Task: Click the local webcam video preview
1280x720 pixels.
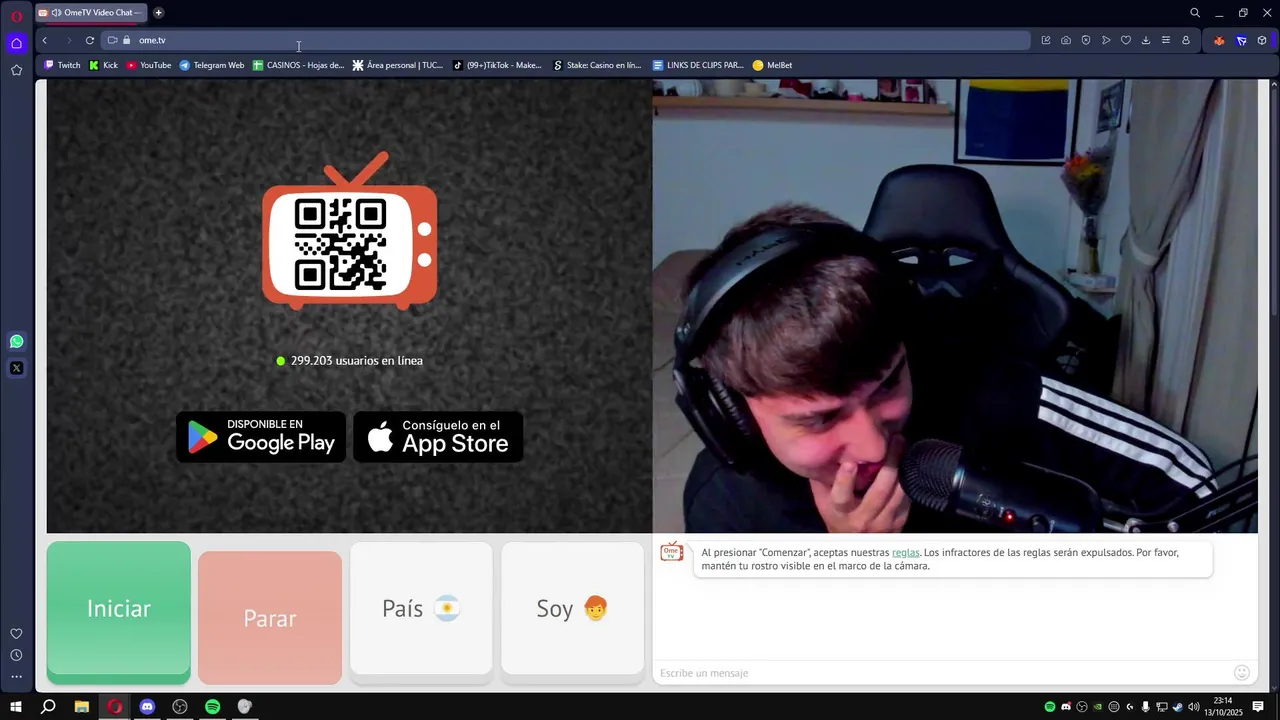Action: (x=955, y=306)
